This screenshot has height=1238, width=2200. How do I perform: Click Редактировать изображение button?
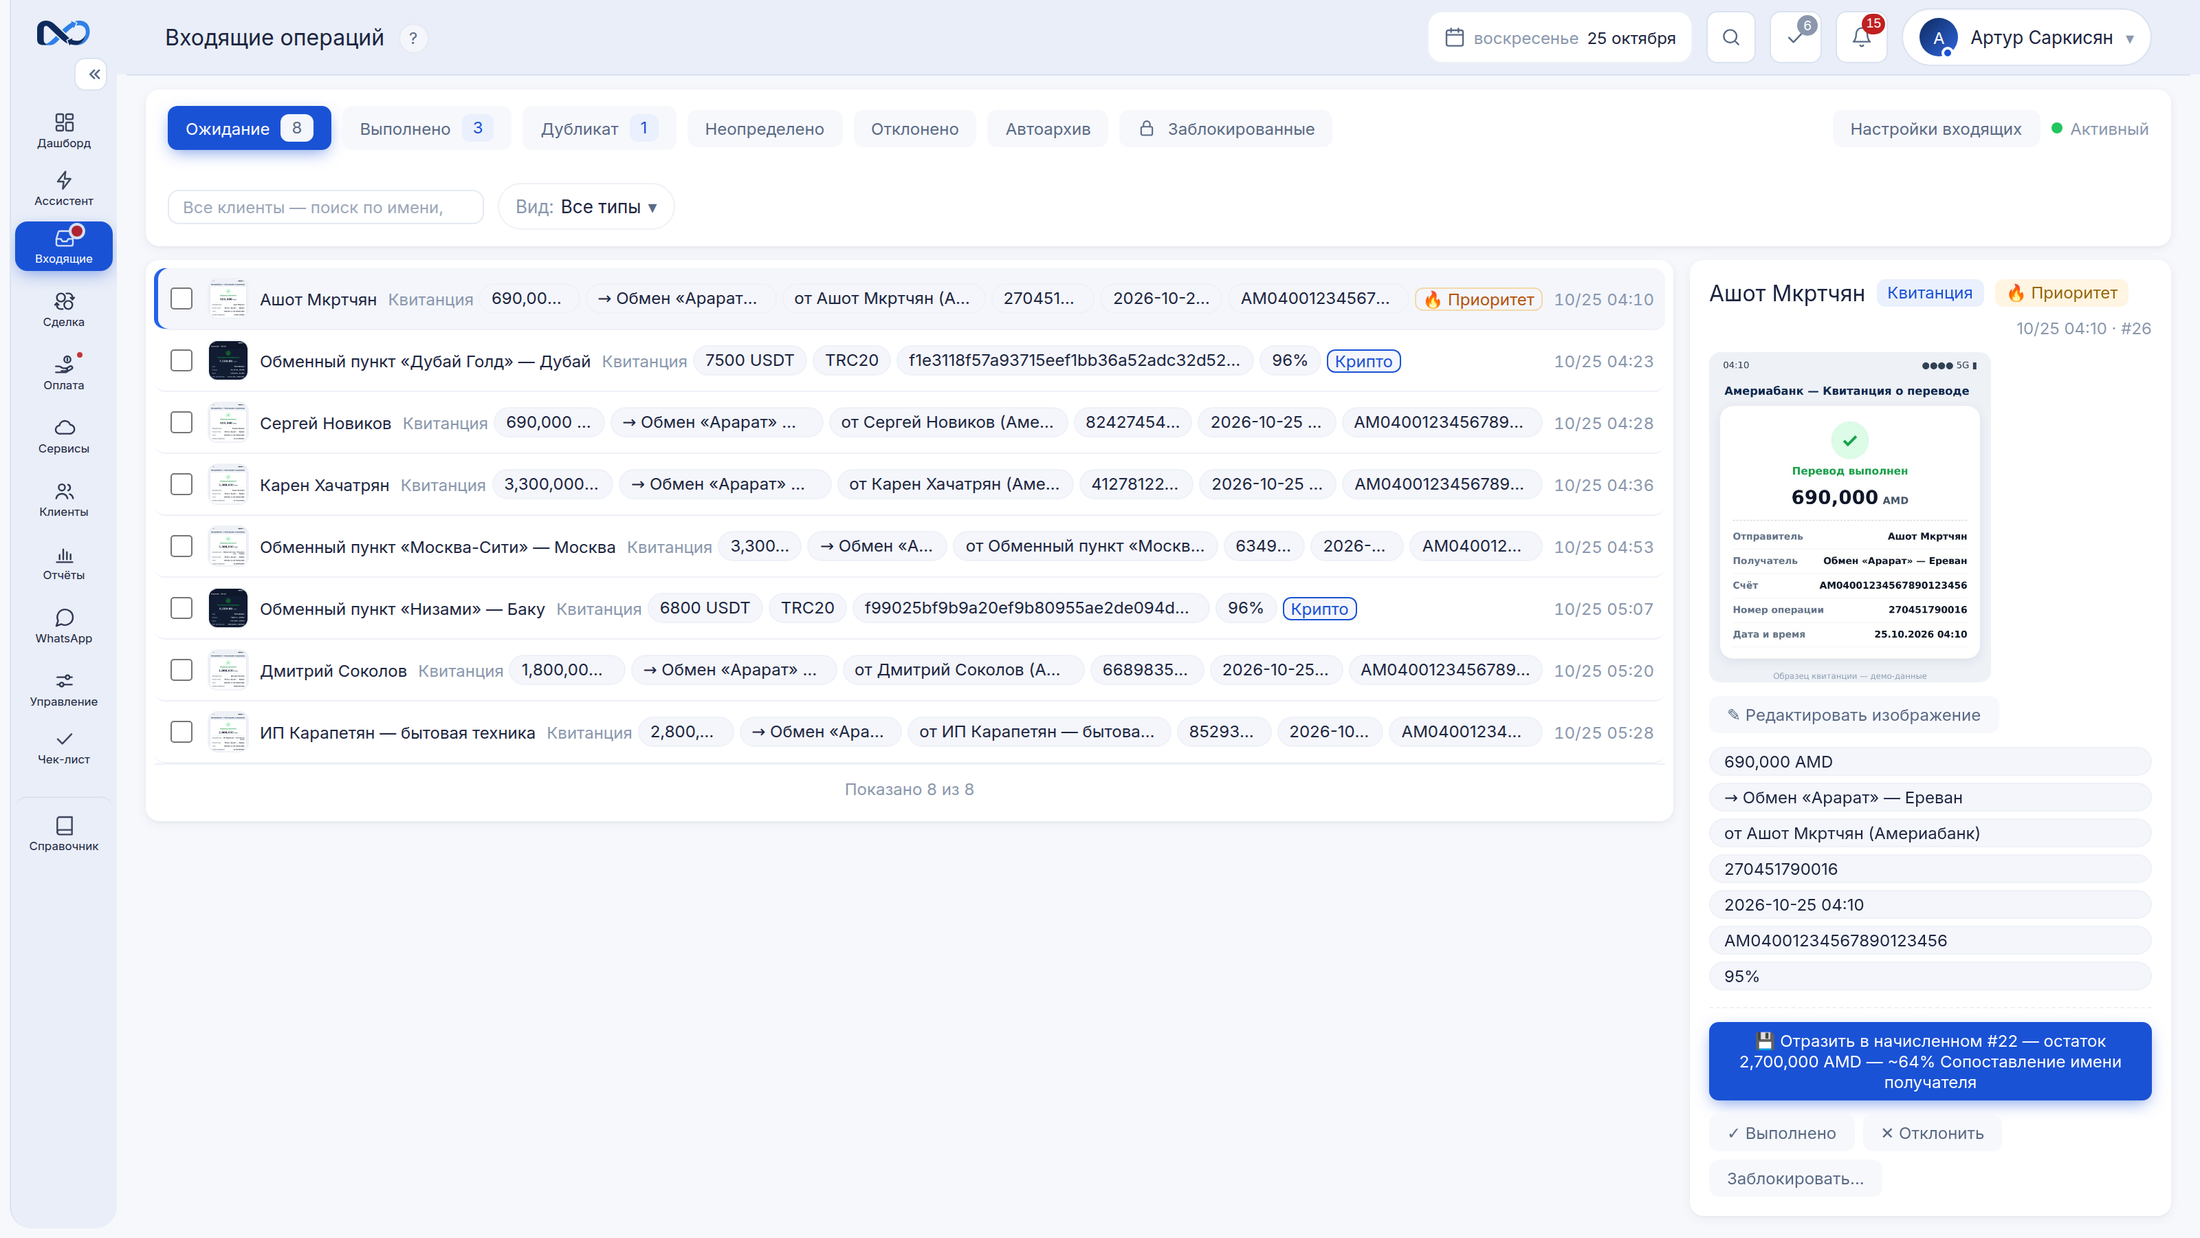1853,715
